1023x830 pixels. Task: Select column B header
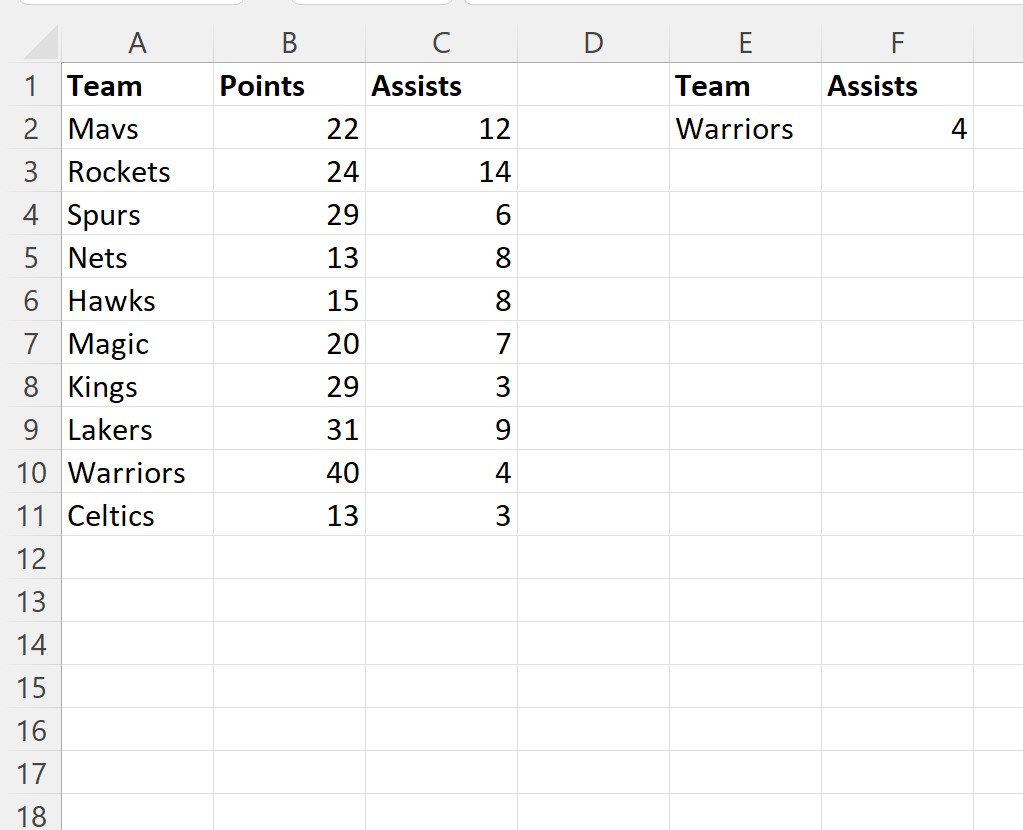coord(289,43)
